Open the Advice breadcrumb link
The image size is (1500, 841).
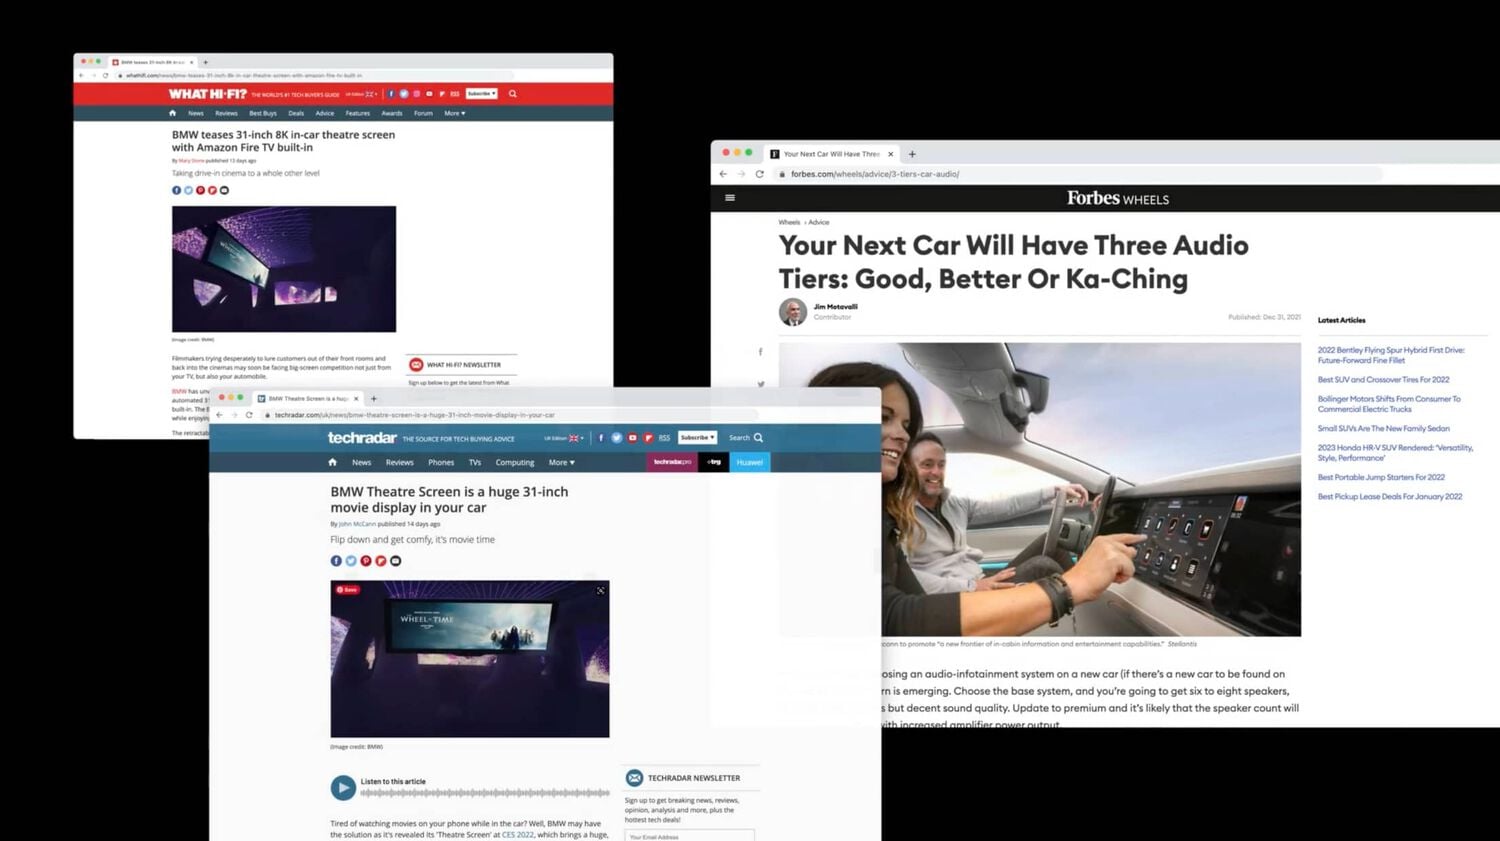tap(819, 222)
